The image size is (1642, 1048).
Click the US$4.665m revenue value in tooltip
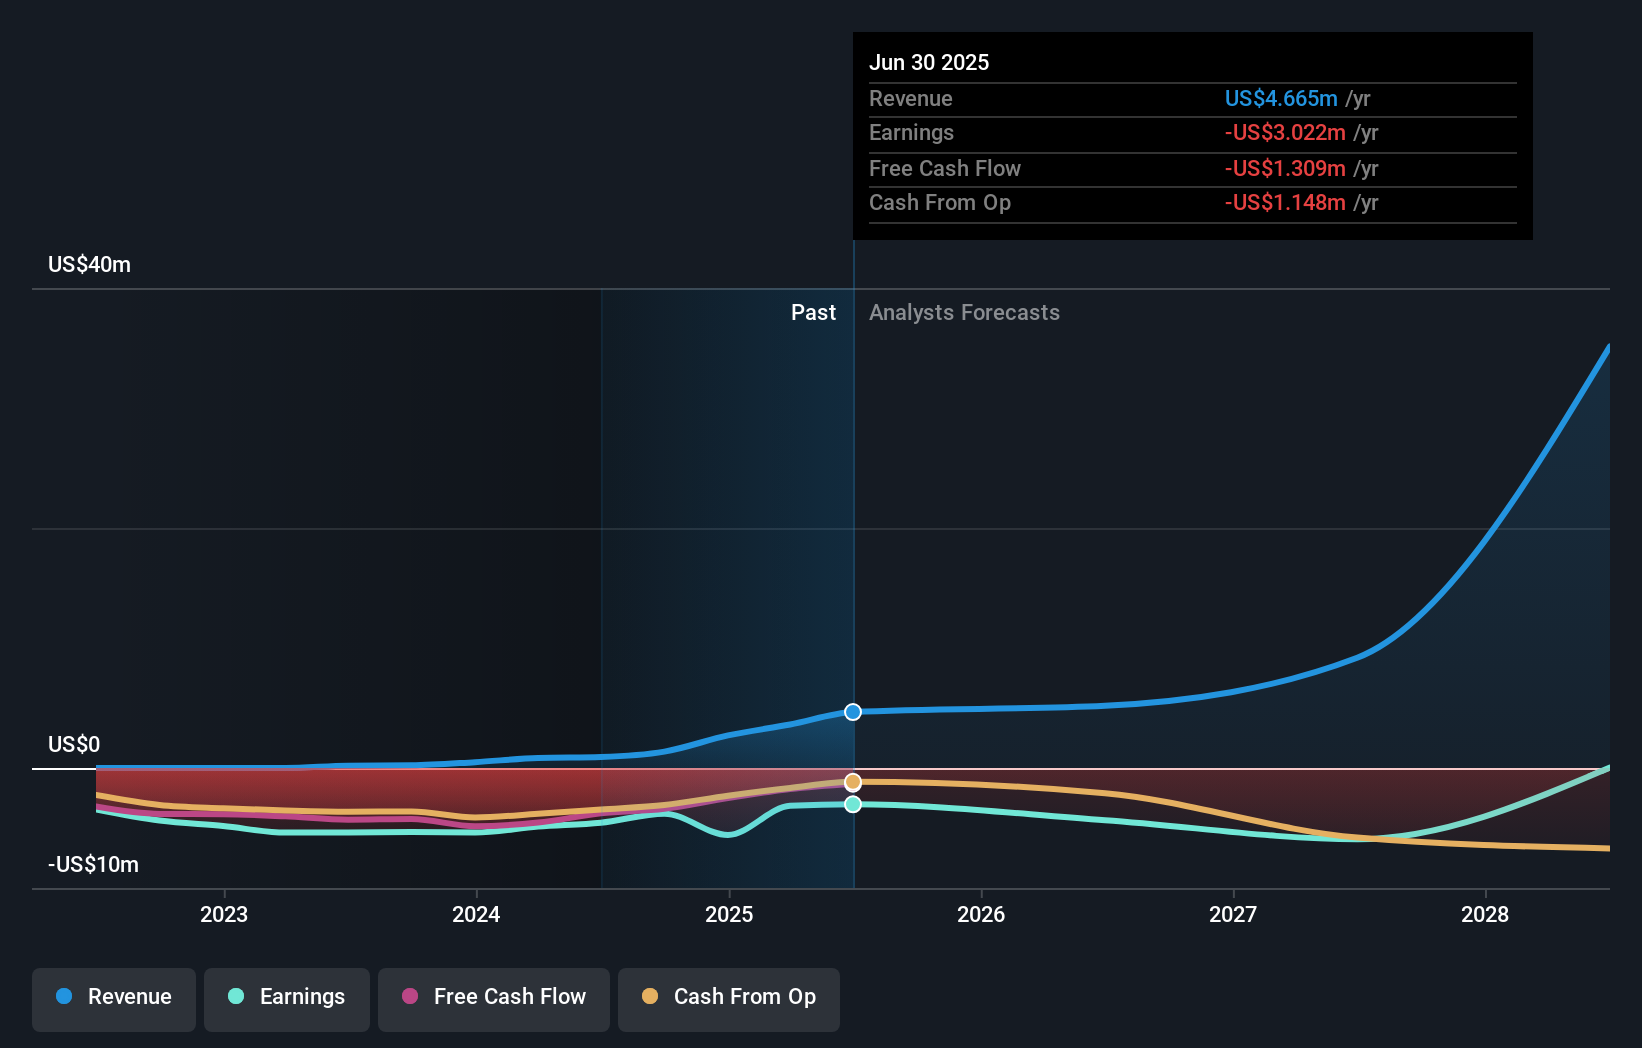click(1281, 98)
